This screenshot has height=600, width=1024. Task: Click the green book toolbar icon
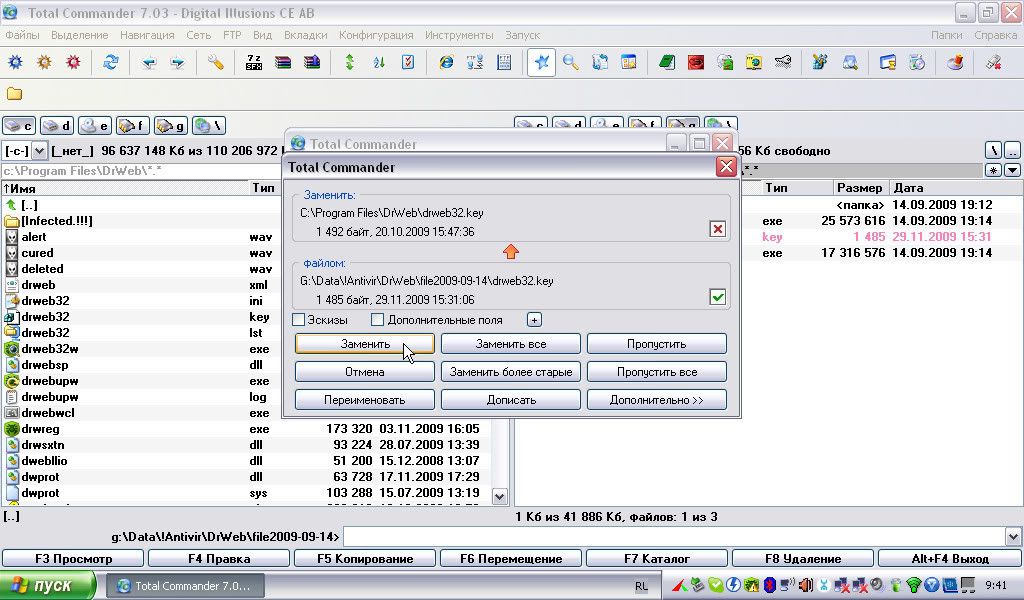click(x=667, y=63)
